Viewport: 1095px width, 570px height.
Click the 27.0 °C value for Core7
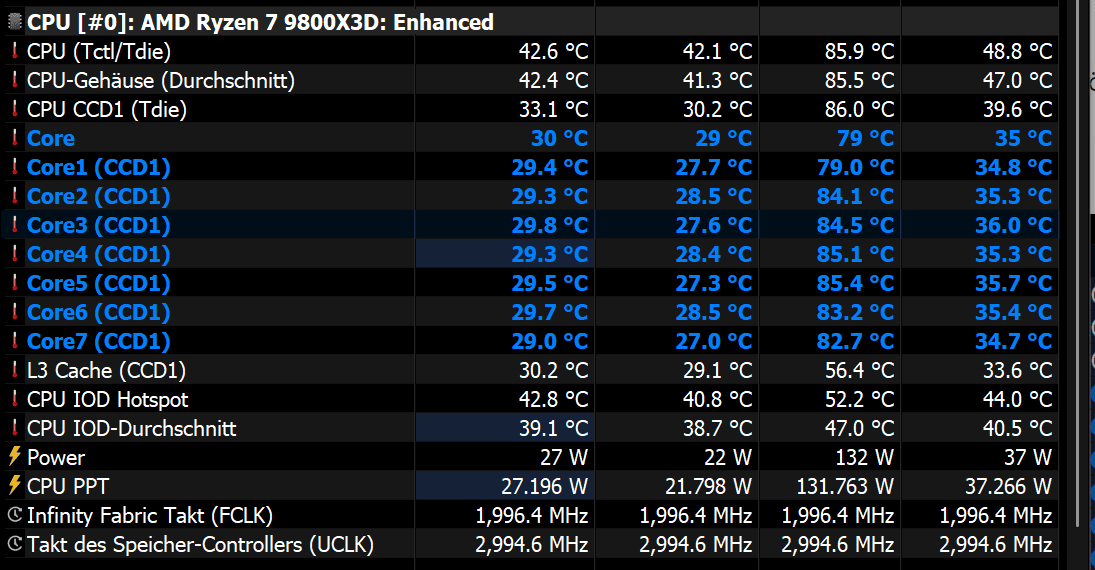point(714,341)
